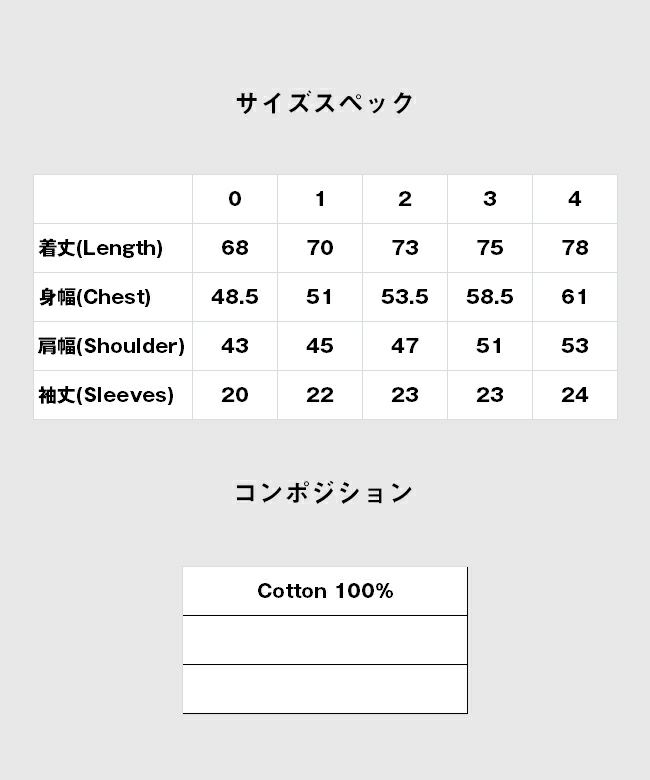Image resolution: width=650 pixels, height=780 pixels.
Task: Select size column header 0
Action: click(235, 199)
